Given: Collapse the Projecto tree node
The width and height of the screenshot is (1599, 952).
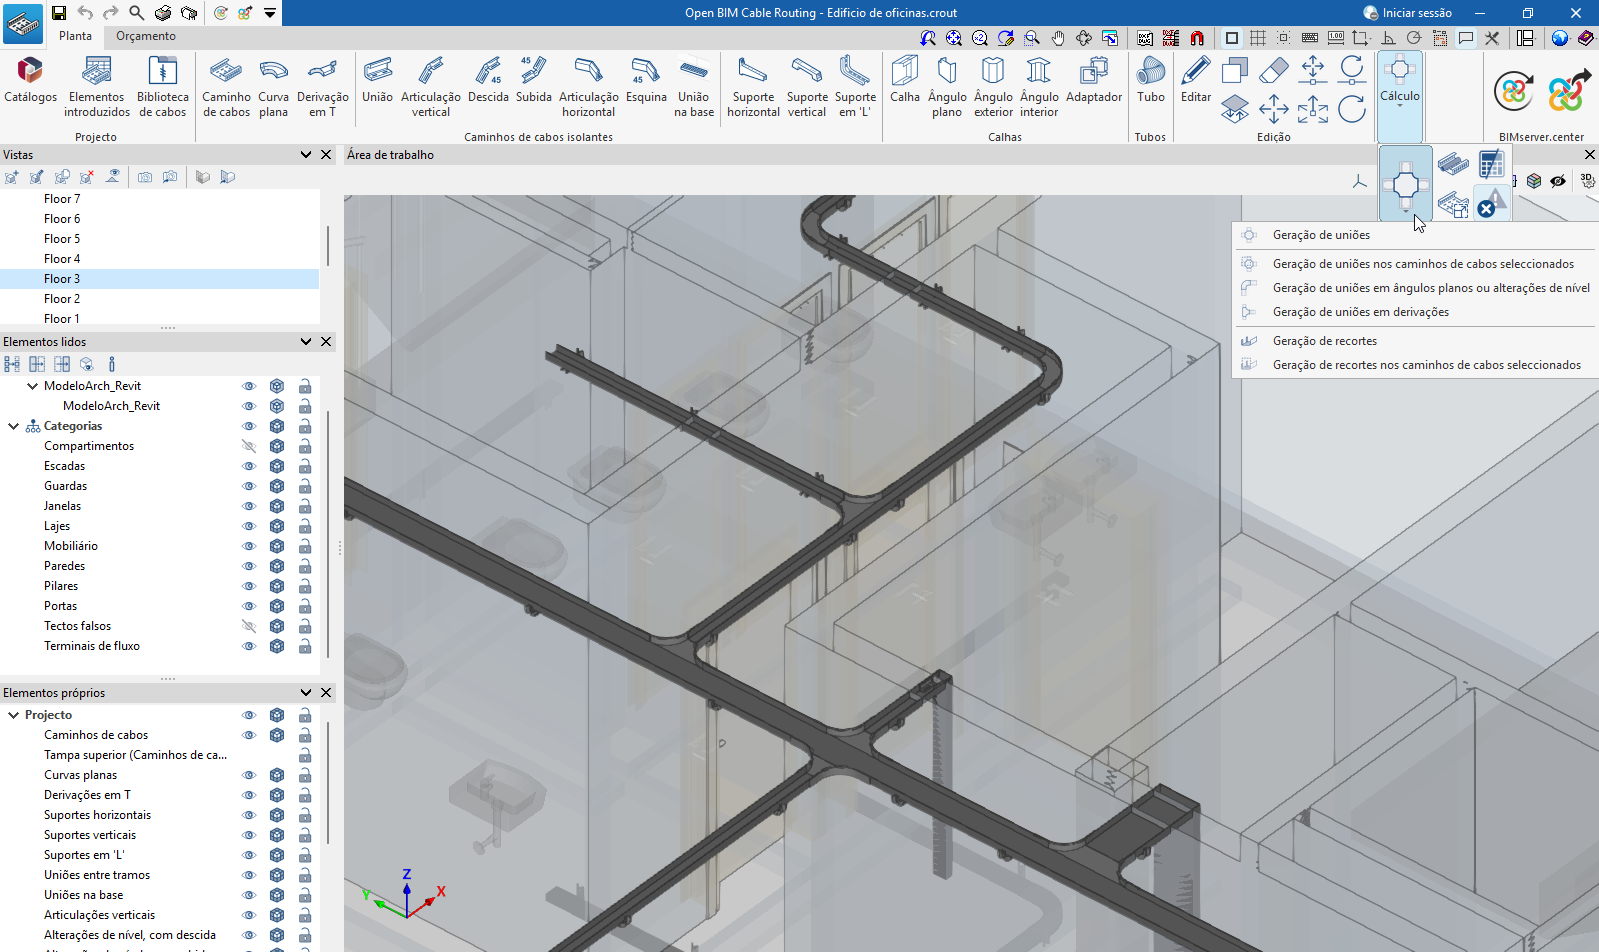Looking at the screenshot, I should point(14,715).
